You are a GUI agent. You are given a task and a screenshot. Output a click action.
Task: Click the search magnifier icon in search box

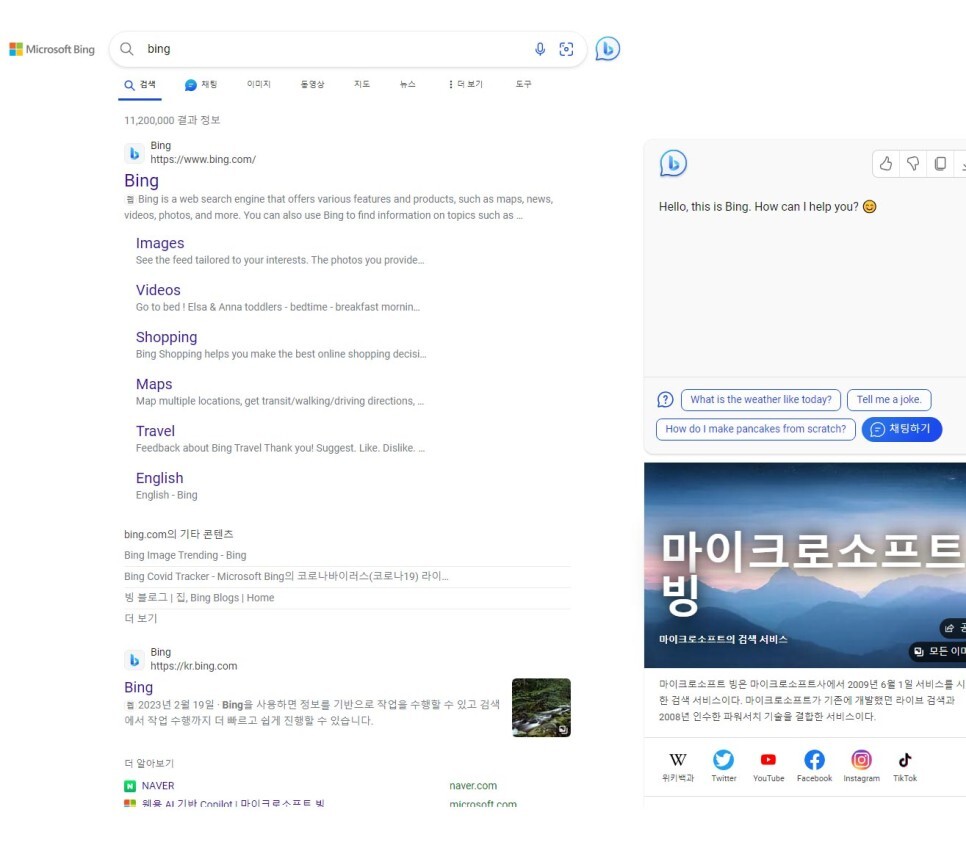[x=127, y=49]
